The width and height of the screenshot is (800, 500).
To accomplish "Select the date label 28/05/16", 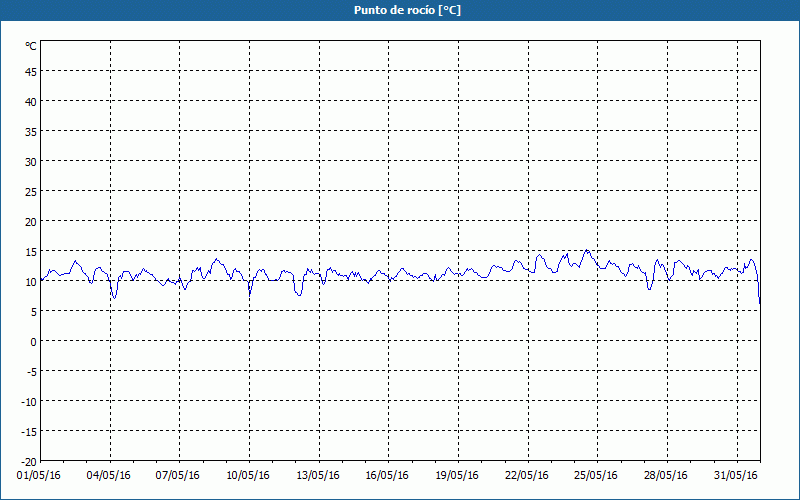I will coord(666,476).
